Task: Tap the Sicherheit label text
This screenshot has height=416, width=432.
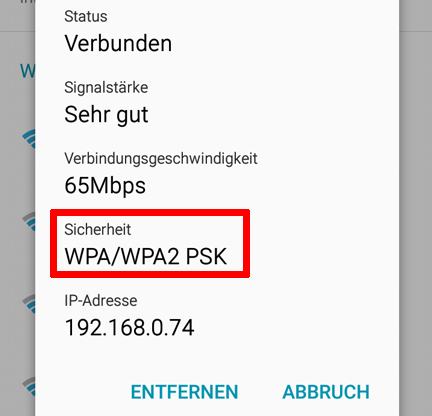Action: (x=97, y=229)
